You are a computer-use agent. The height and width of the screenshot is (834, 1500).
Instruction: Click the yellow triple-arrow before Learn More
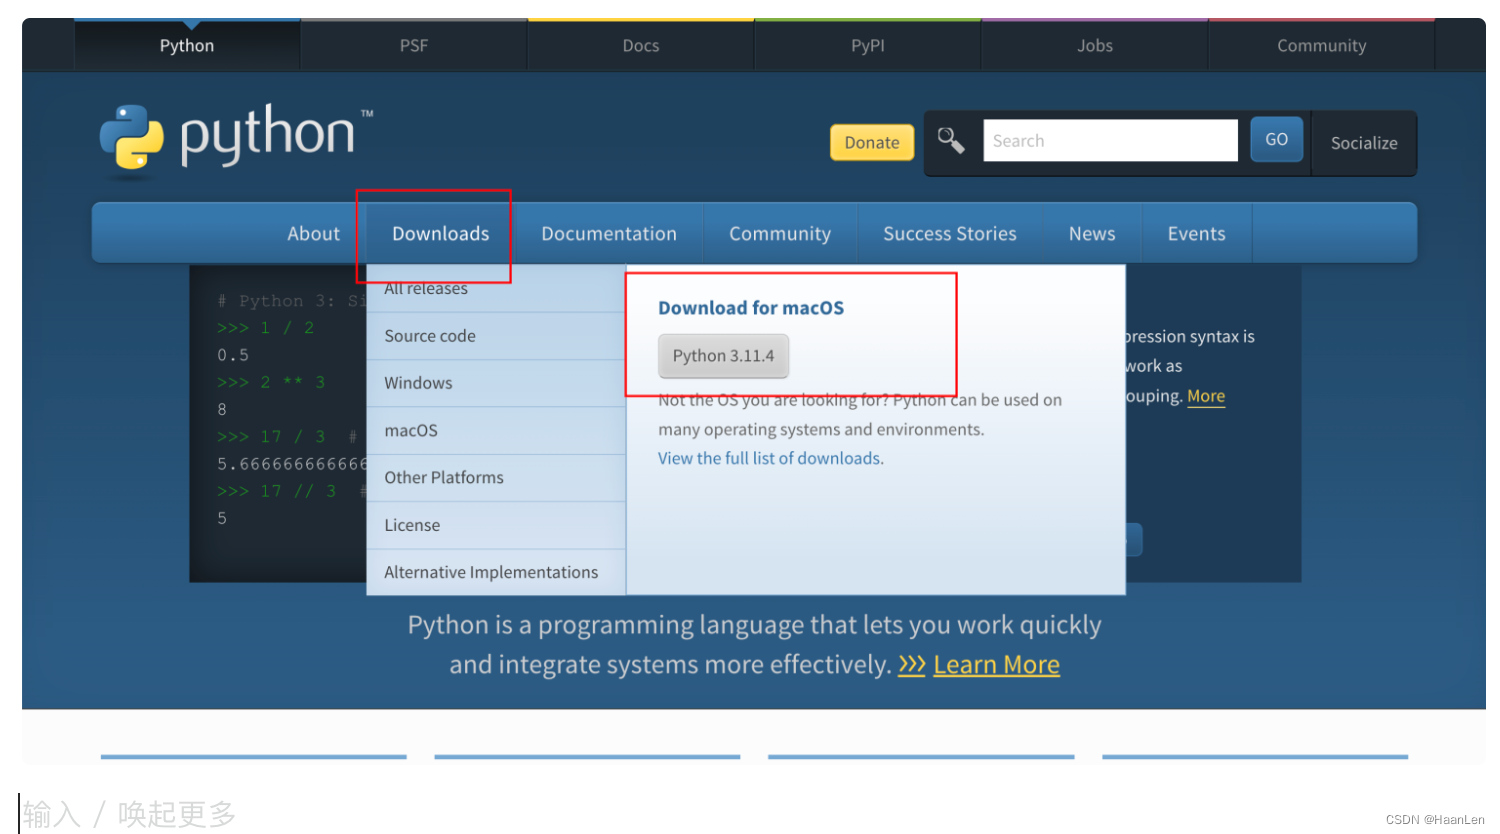click(x=912, y=665)
